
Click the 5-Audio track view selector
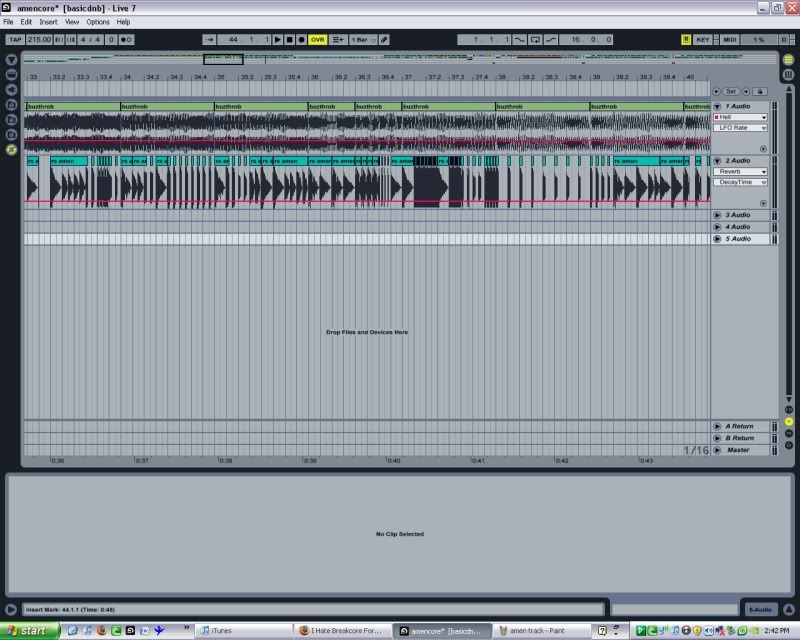click(x=760, y=609)
